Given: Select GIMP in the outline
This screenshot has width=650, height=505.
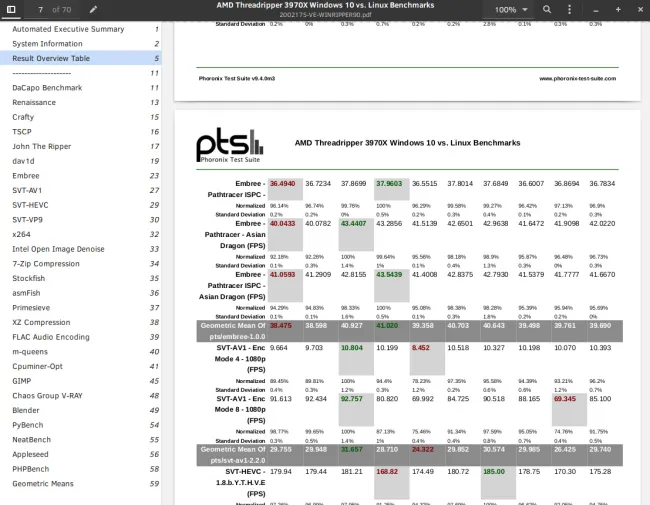Looking at the screenshot, I should pos(80,381).
